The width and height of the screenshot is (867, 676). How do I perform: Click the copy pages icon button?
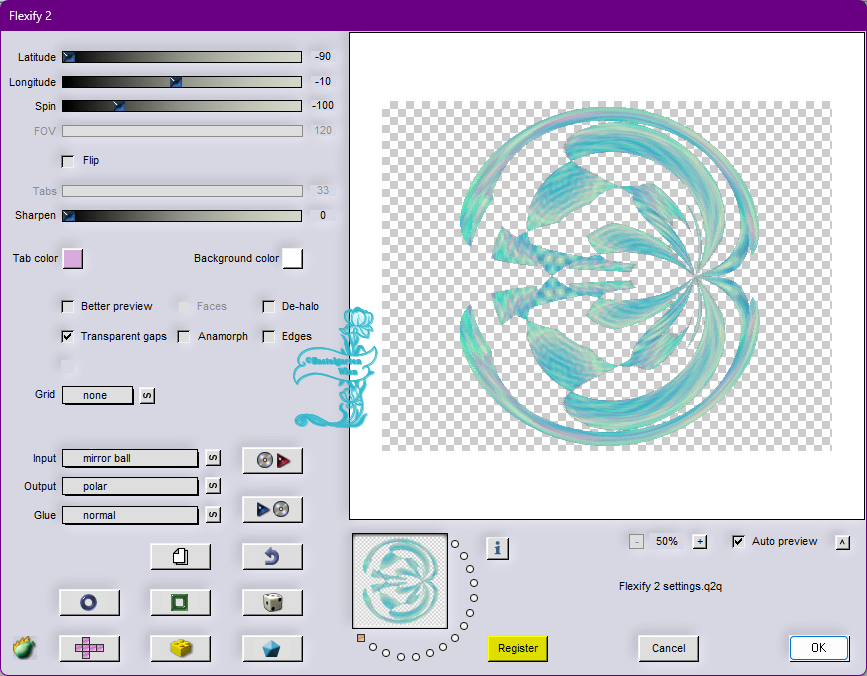coord(180,556)
